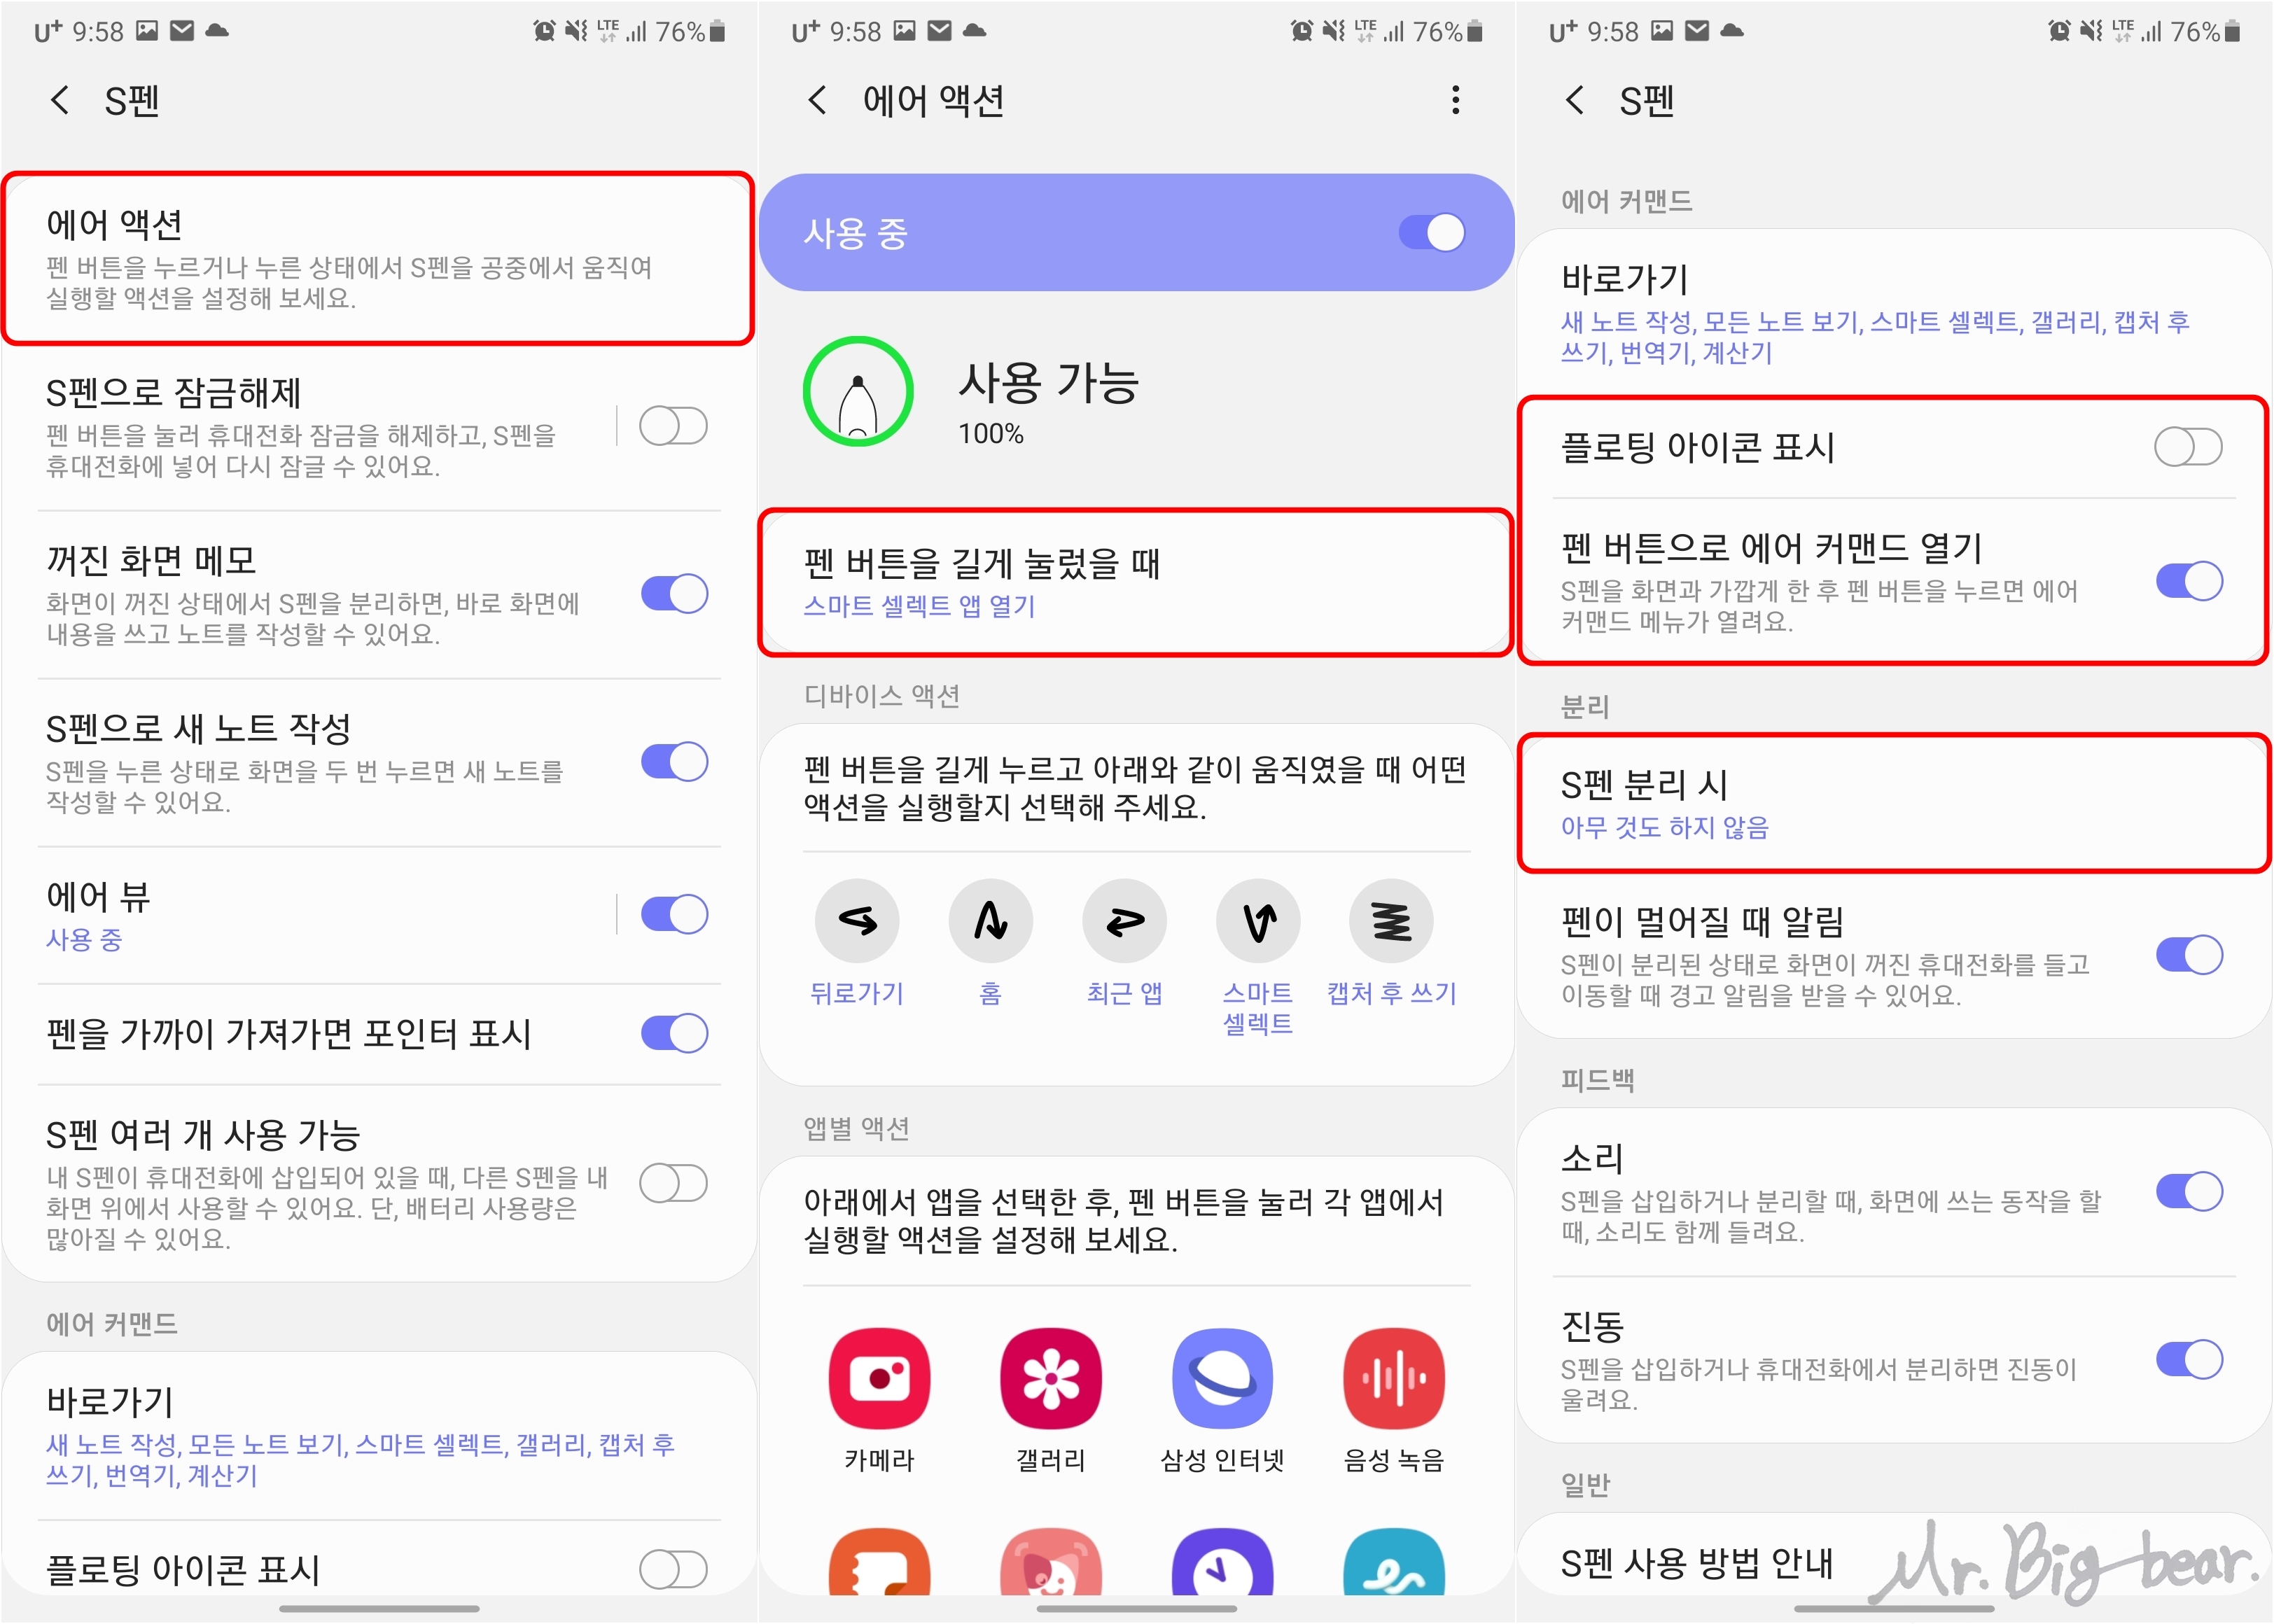Open the three-dot menu in 에어 액션
2274x1624 pixels.
tap(1455, 100)
